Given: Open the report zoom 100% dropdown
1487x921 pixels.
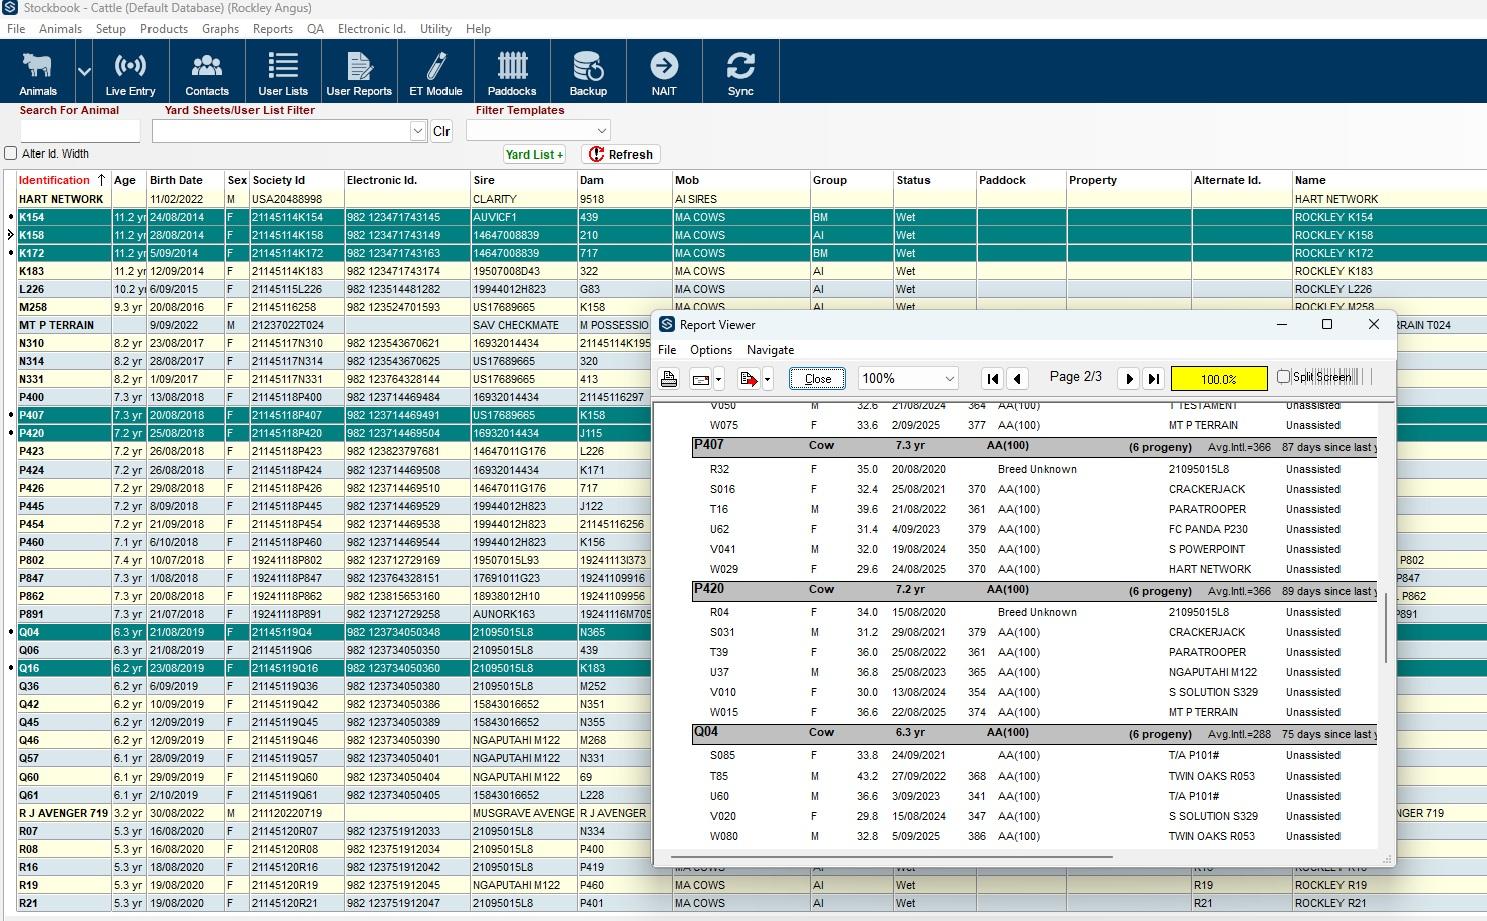Looking at the screenshot, I should (x=949, y=378).
